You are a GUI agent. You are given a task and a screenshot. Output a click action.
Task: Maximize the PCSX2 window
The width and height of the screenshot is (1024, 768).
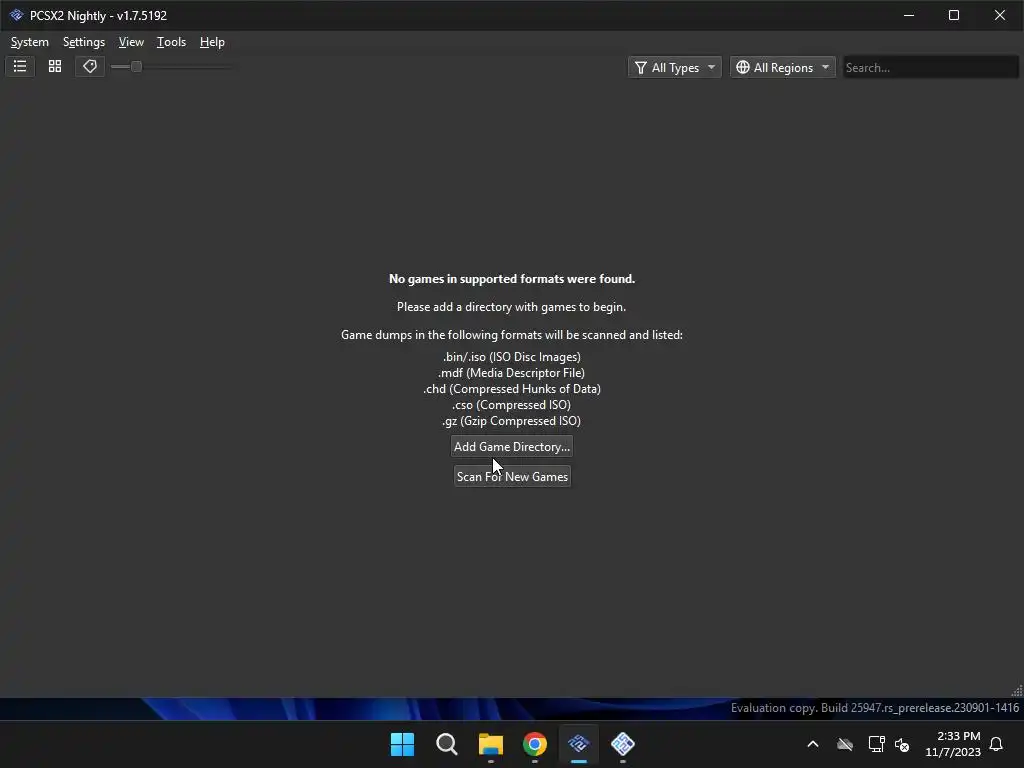click(954, 15)
